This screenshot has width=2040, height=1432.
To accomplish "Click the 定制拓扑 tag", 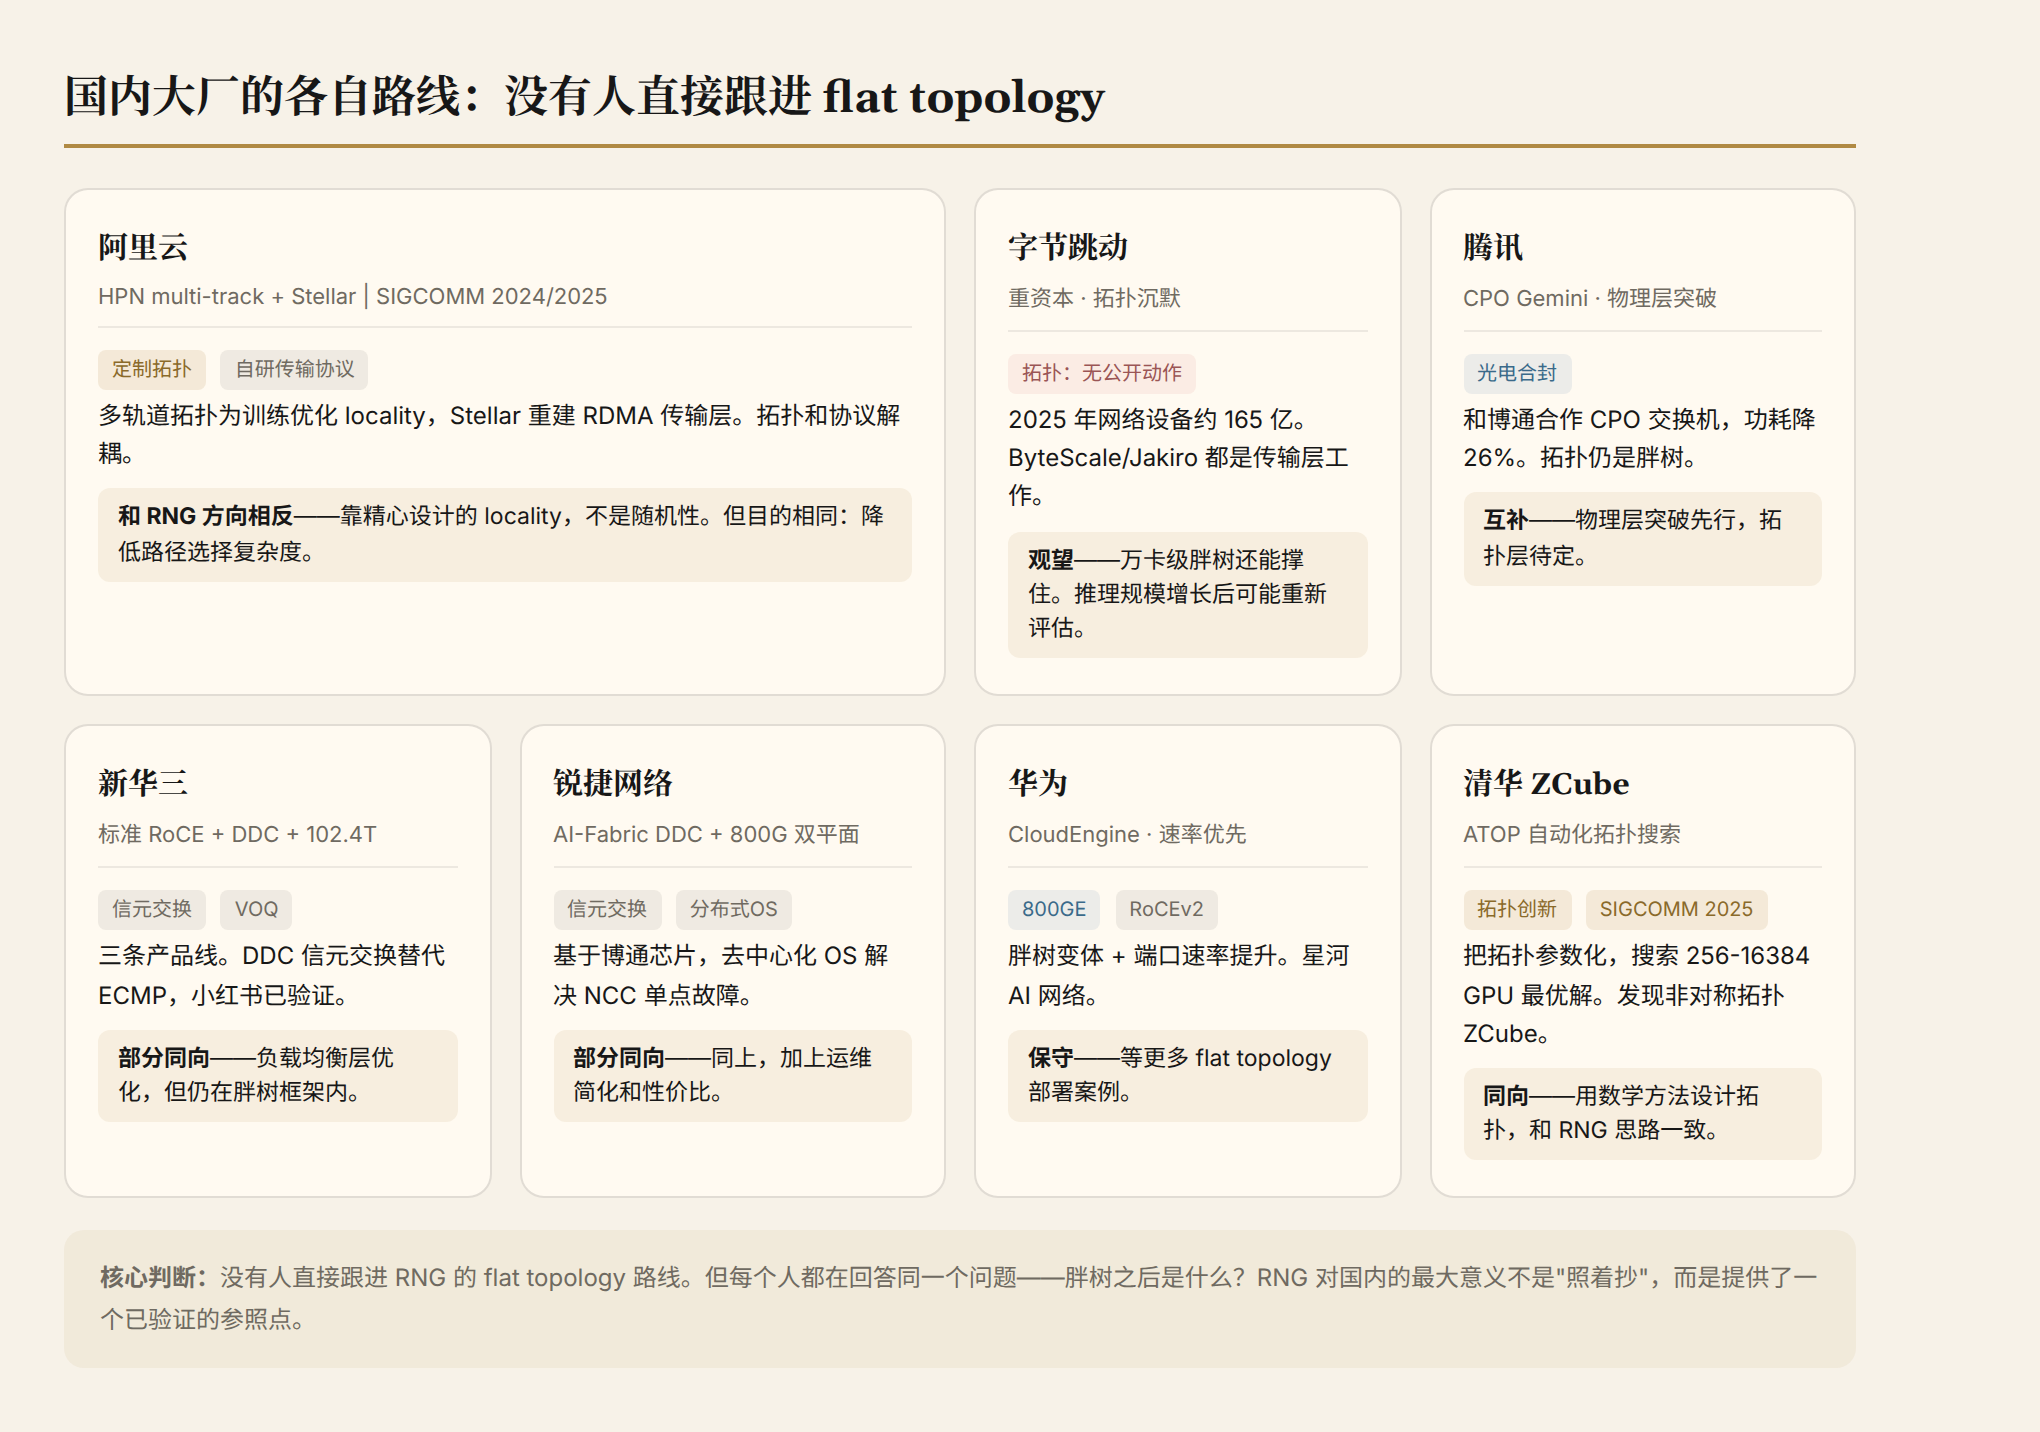I will click(152, 369).
